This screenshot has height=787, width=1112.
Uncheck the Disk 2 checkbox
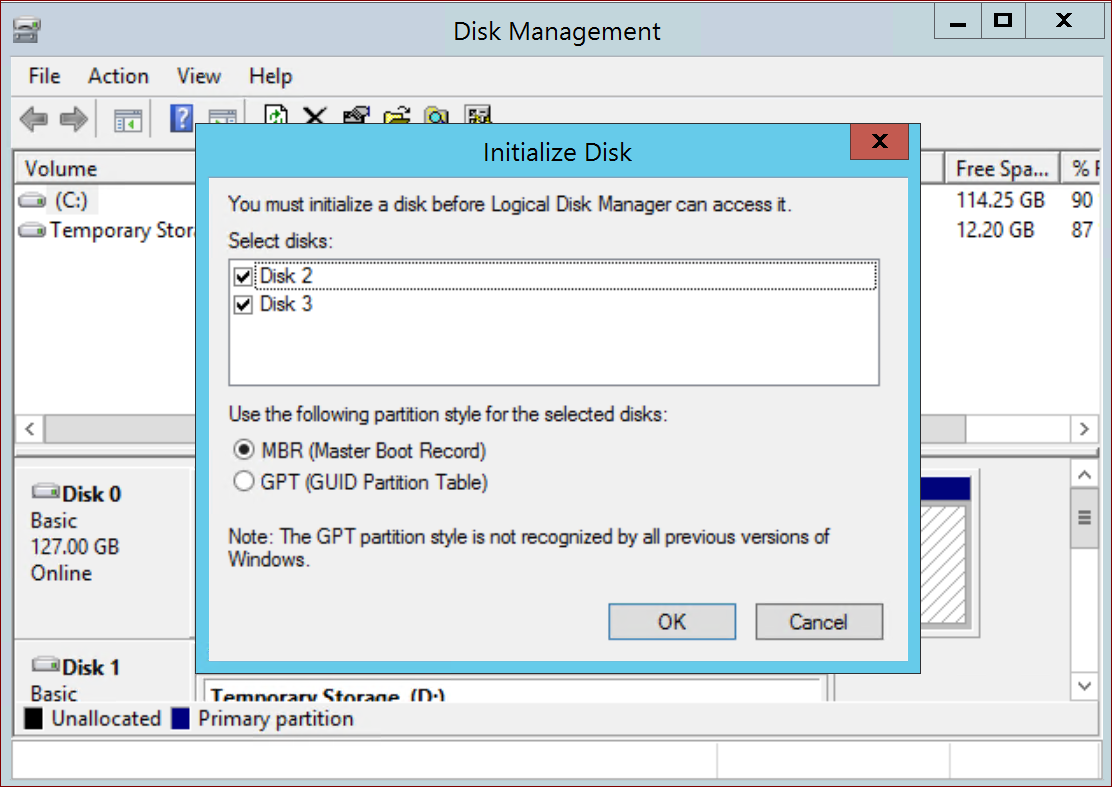coord(242,276)
